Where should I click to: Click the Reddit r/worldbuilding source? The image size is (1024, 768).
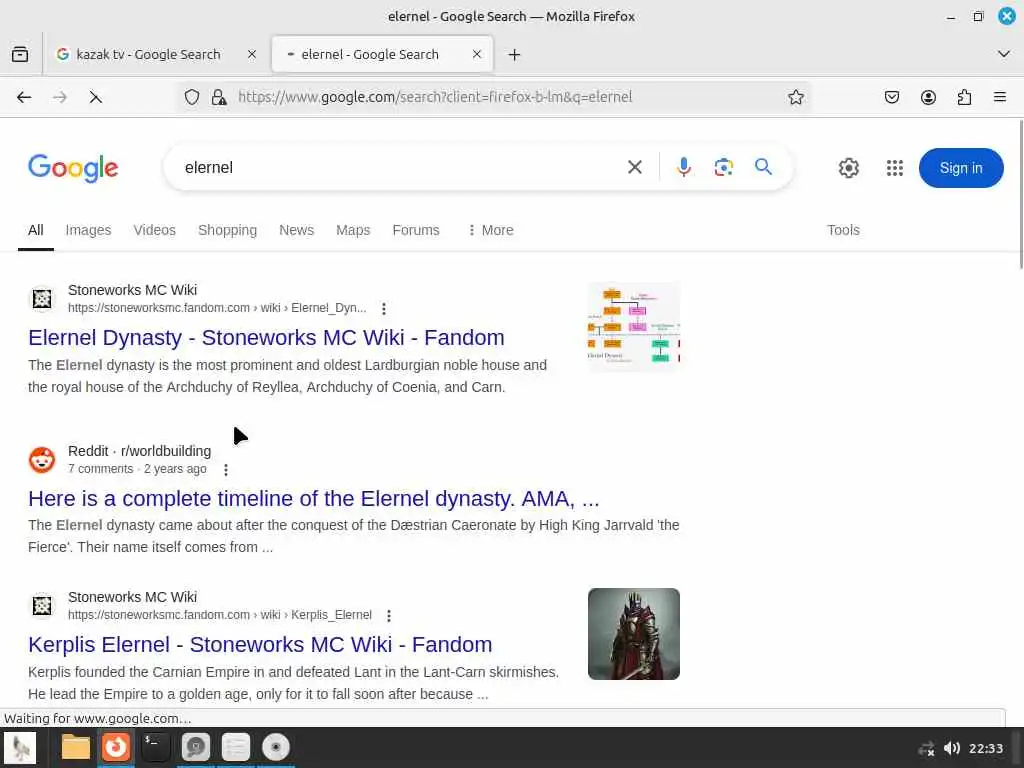pos(139,451)
